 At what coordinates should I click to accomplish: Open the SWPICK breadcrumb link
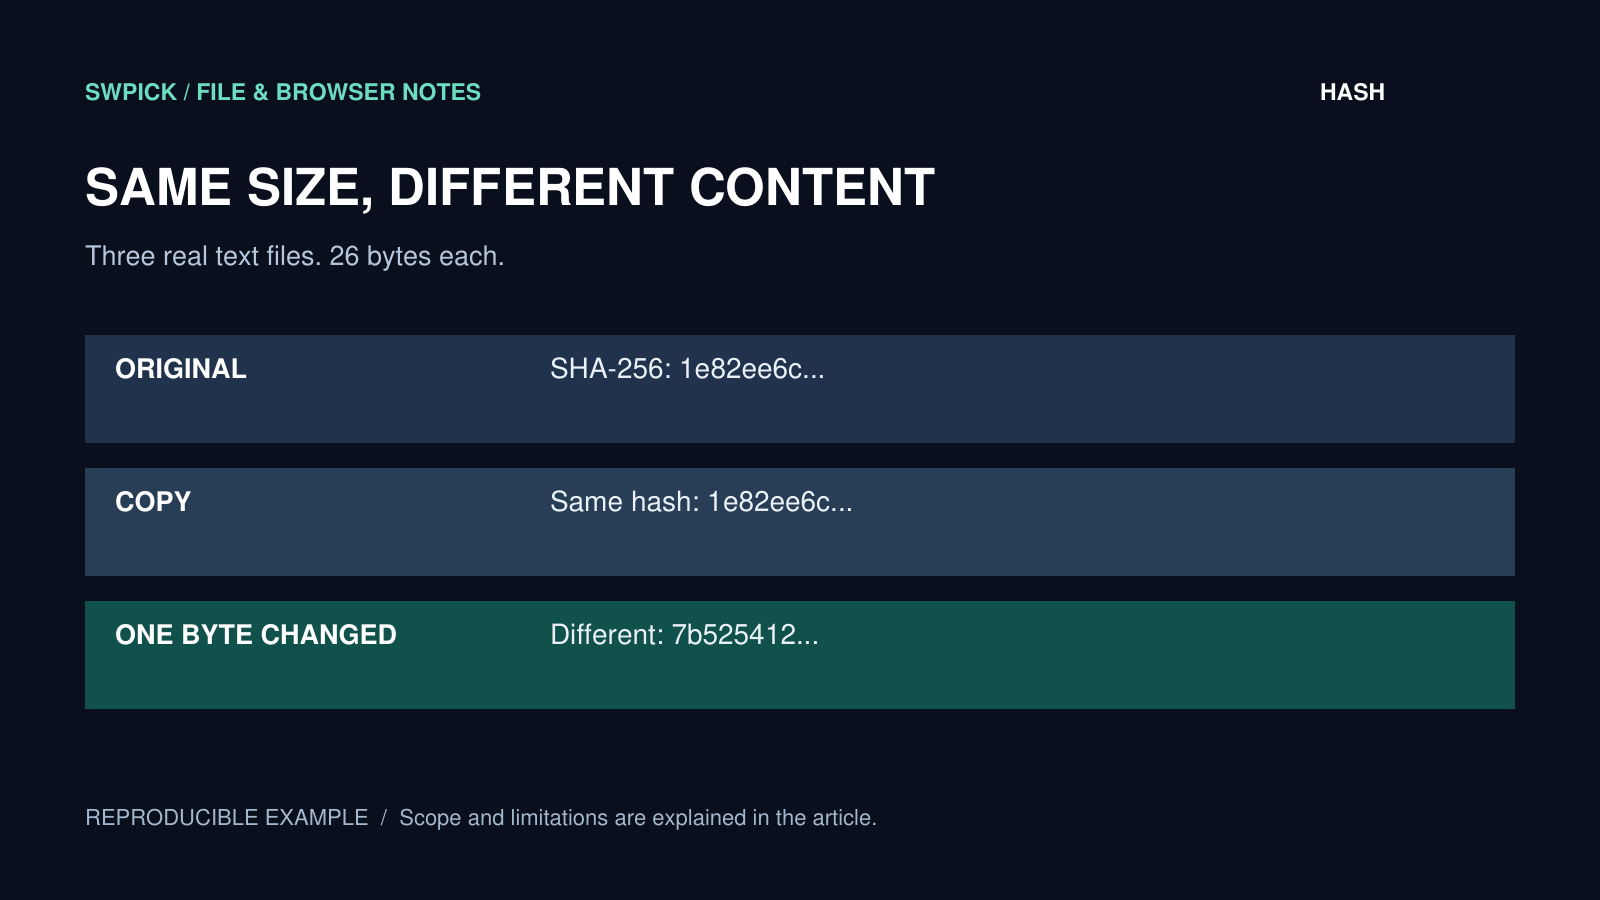click(131, 92)
